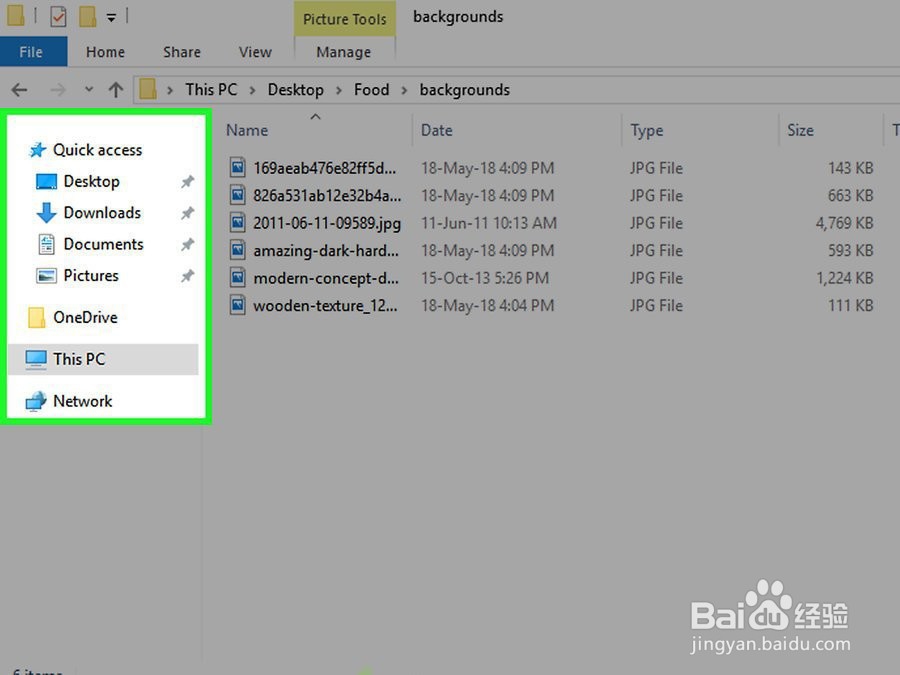The width and height of the screenshot is (900, 675).
Task: Click the up arrow to go to parent folder
Action: click(x=115, y=89)
